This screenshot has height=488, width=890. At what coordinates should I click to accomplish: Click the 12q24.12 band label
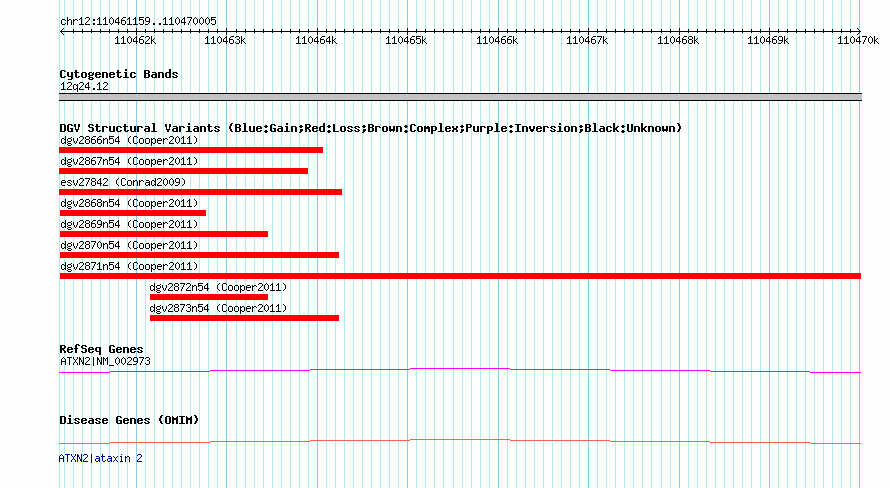pyautogui.click(x=84, y=86)
